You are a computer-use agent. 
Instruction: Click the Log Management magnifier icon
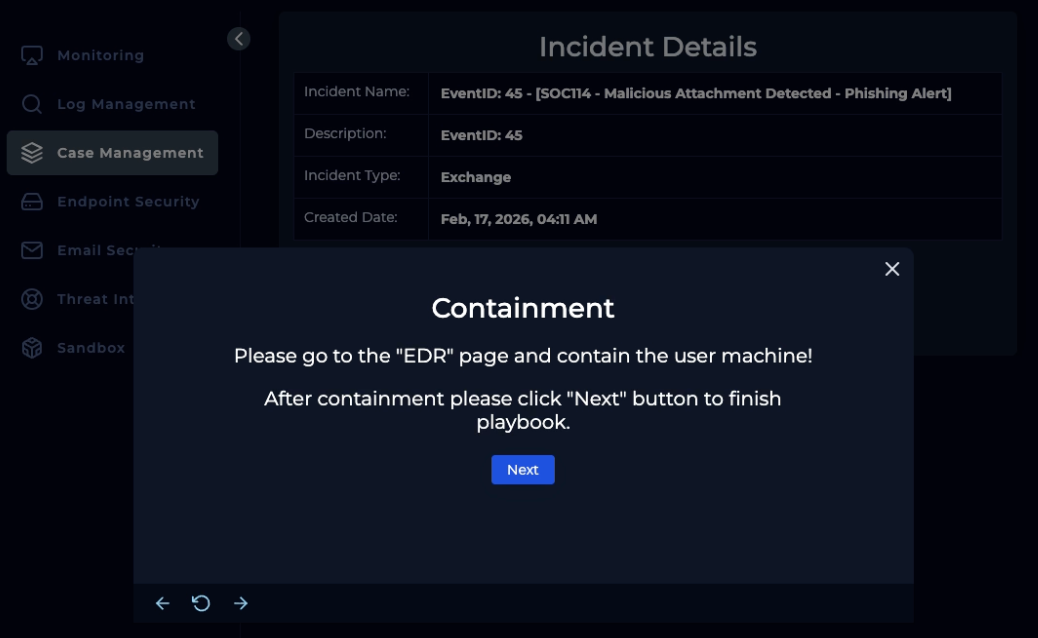(32, 104)
